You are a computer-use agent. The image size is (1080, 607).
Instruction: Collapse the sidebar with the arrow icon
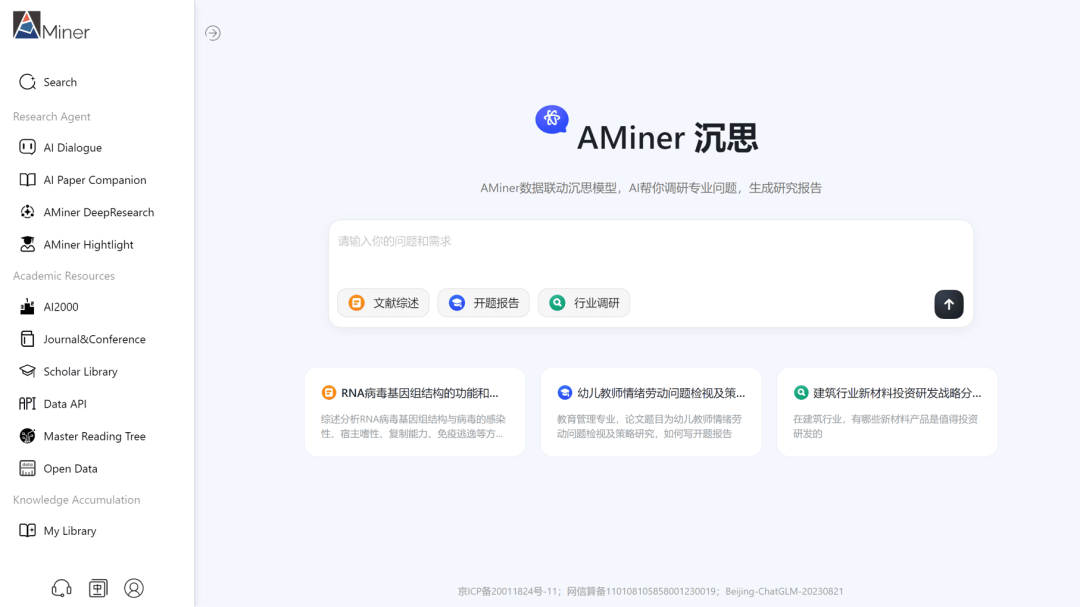click(x=213, y=33)
